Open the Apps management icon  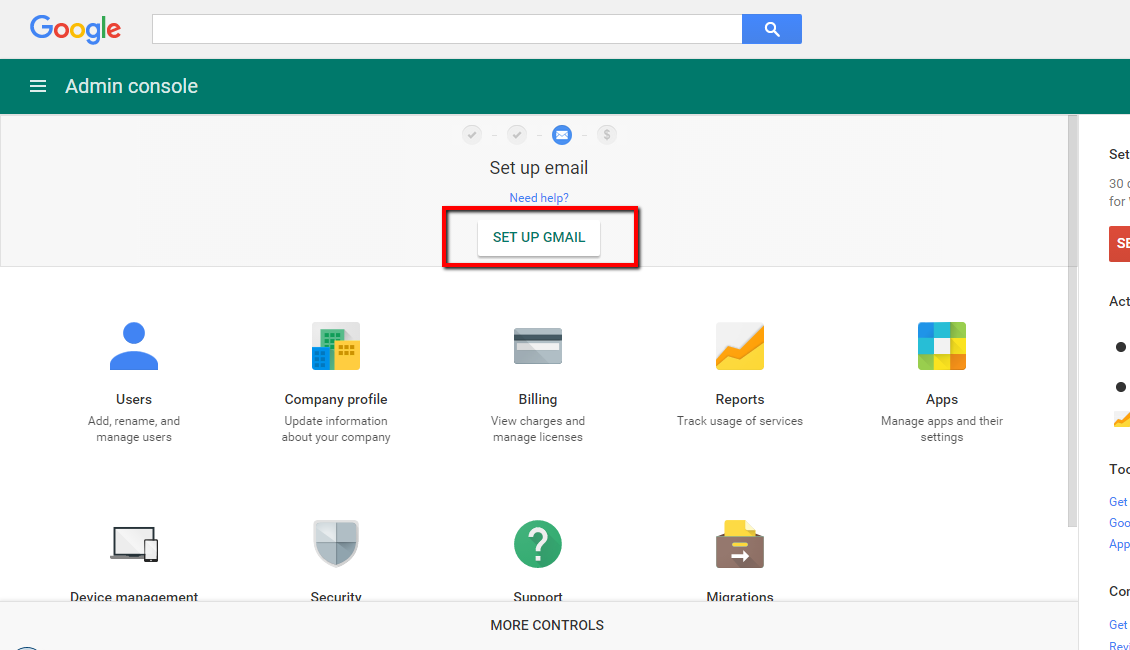941,345
